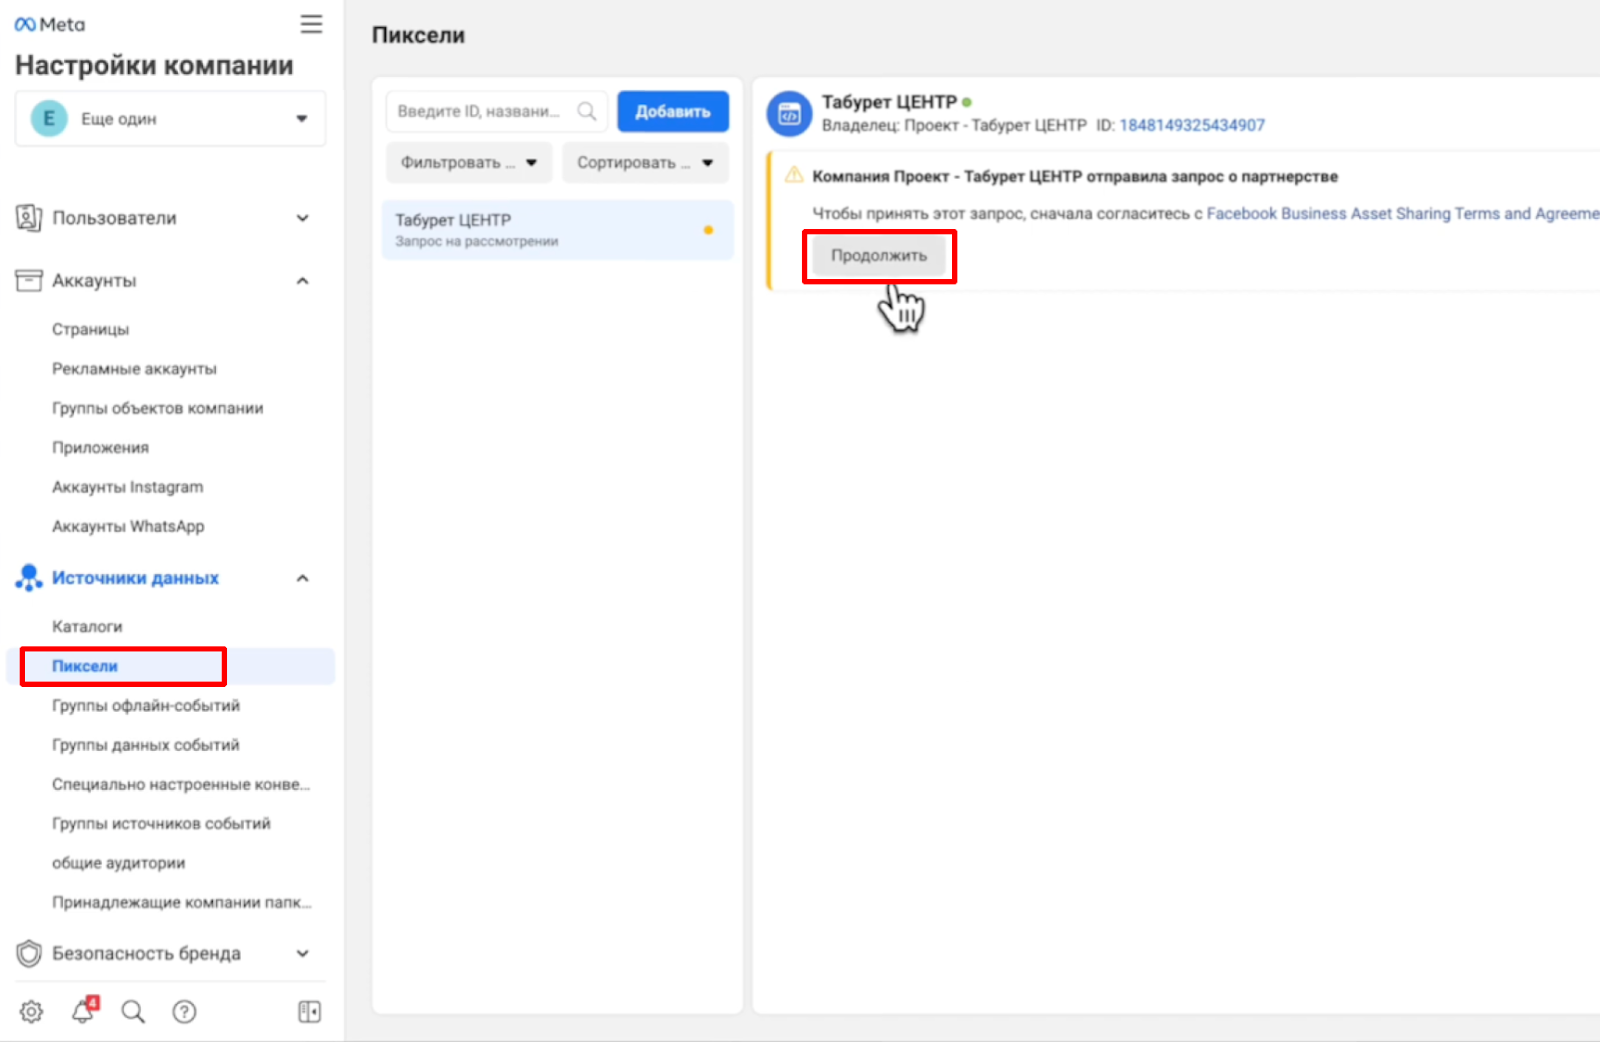Open the Сортировать dropdown

[646, 163]
